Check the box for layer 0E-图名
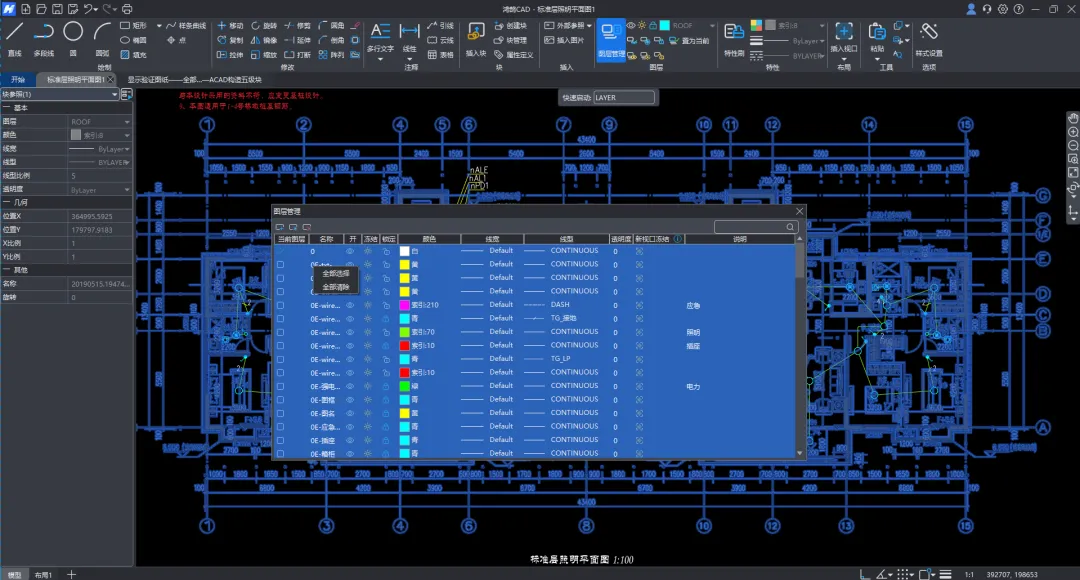1080x580 pixels. (280, 413)
